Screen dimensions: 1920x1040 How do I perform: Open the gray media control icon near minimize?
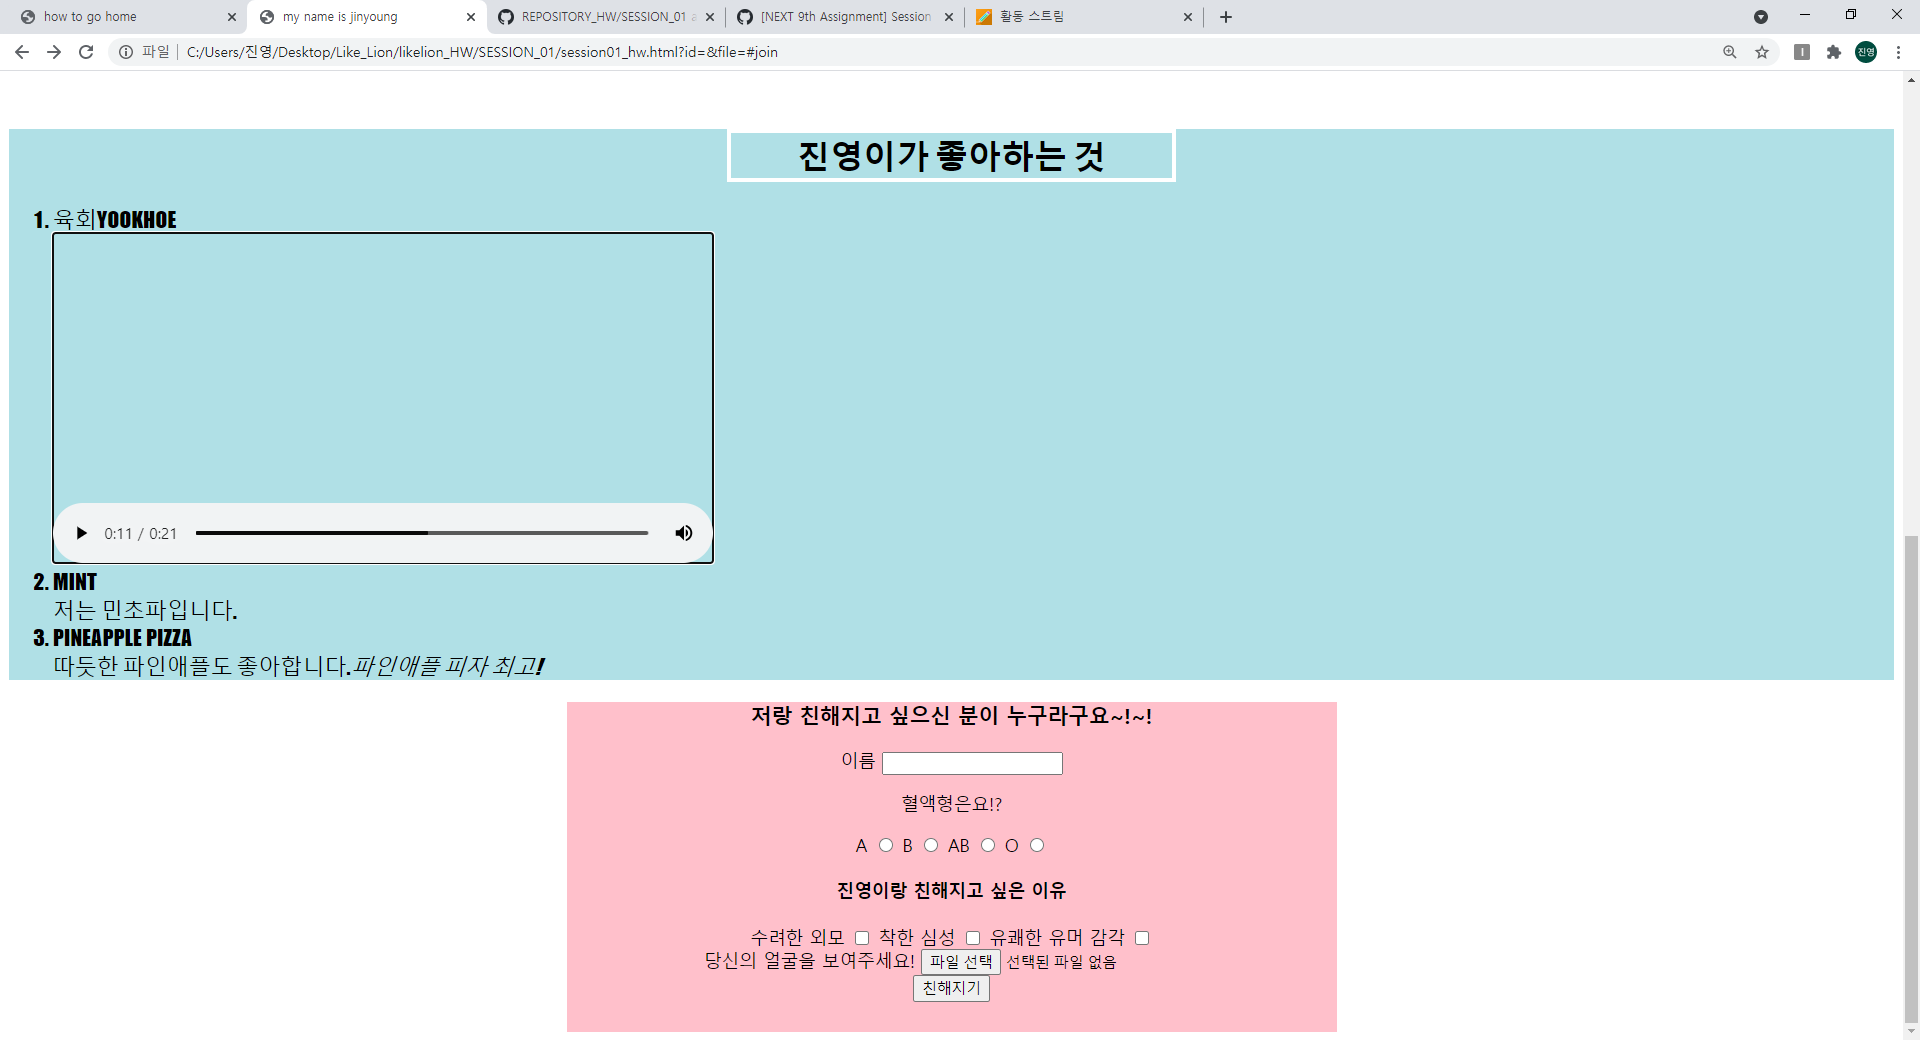coord(1762,17)
